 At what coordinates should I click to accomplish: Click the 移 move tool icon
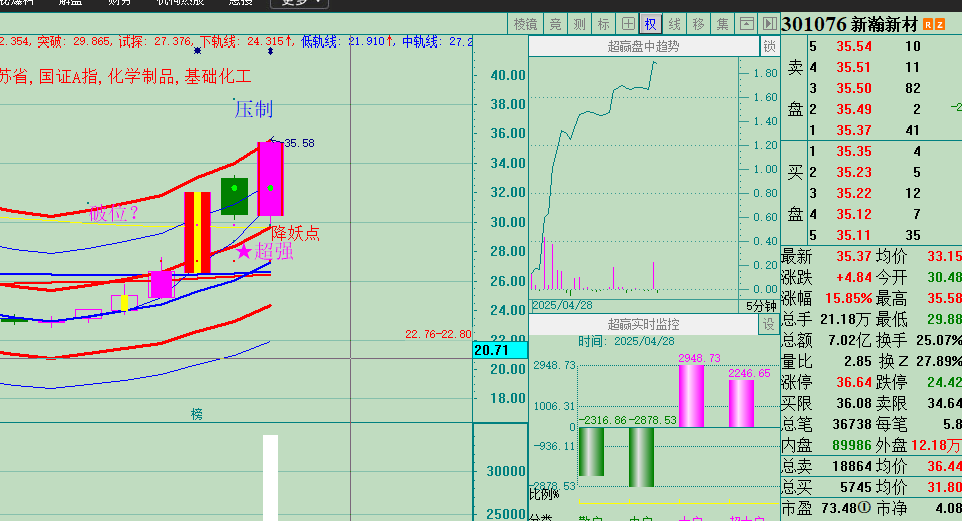click(698, 24)
